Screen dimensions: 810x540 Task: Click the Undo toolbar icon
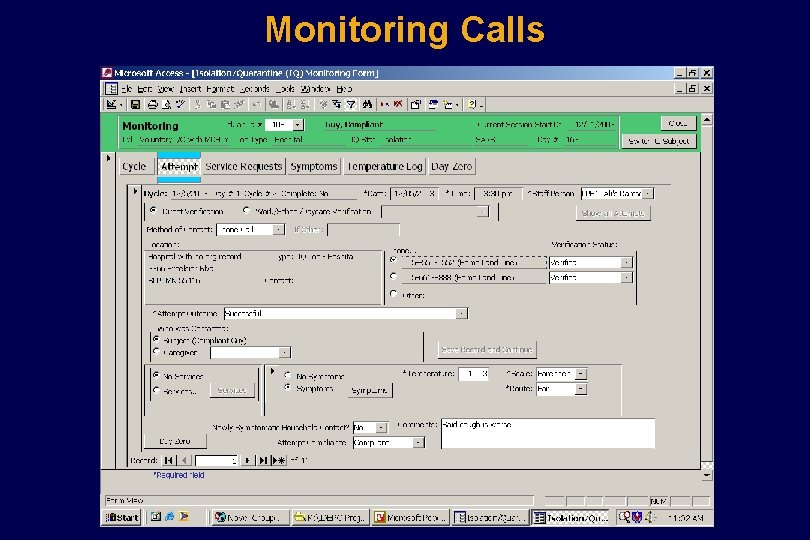(x=256, y=105)
